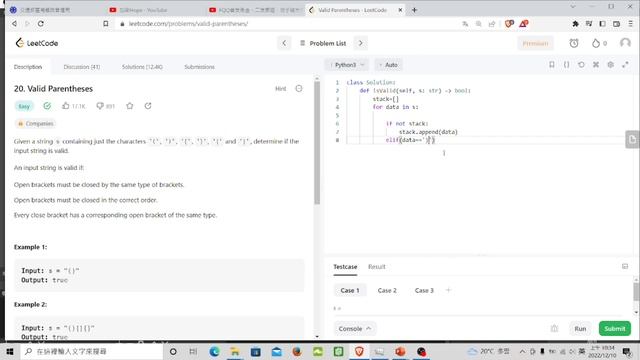The width and height of the screenshot is (640, 360).
Task: Go to previous problem arrow
Action: [284, 43]
